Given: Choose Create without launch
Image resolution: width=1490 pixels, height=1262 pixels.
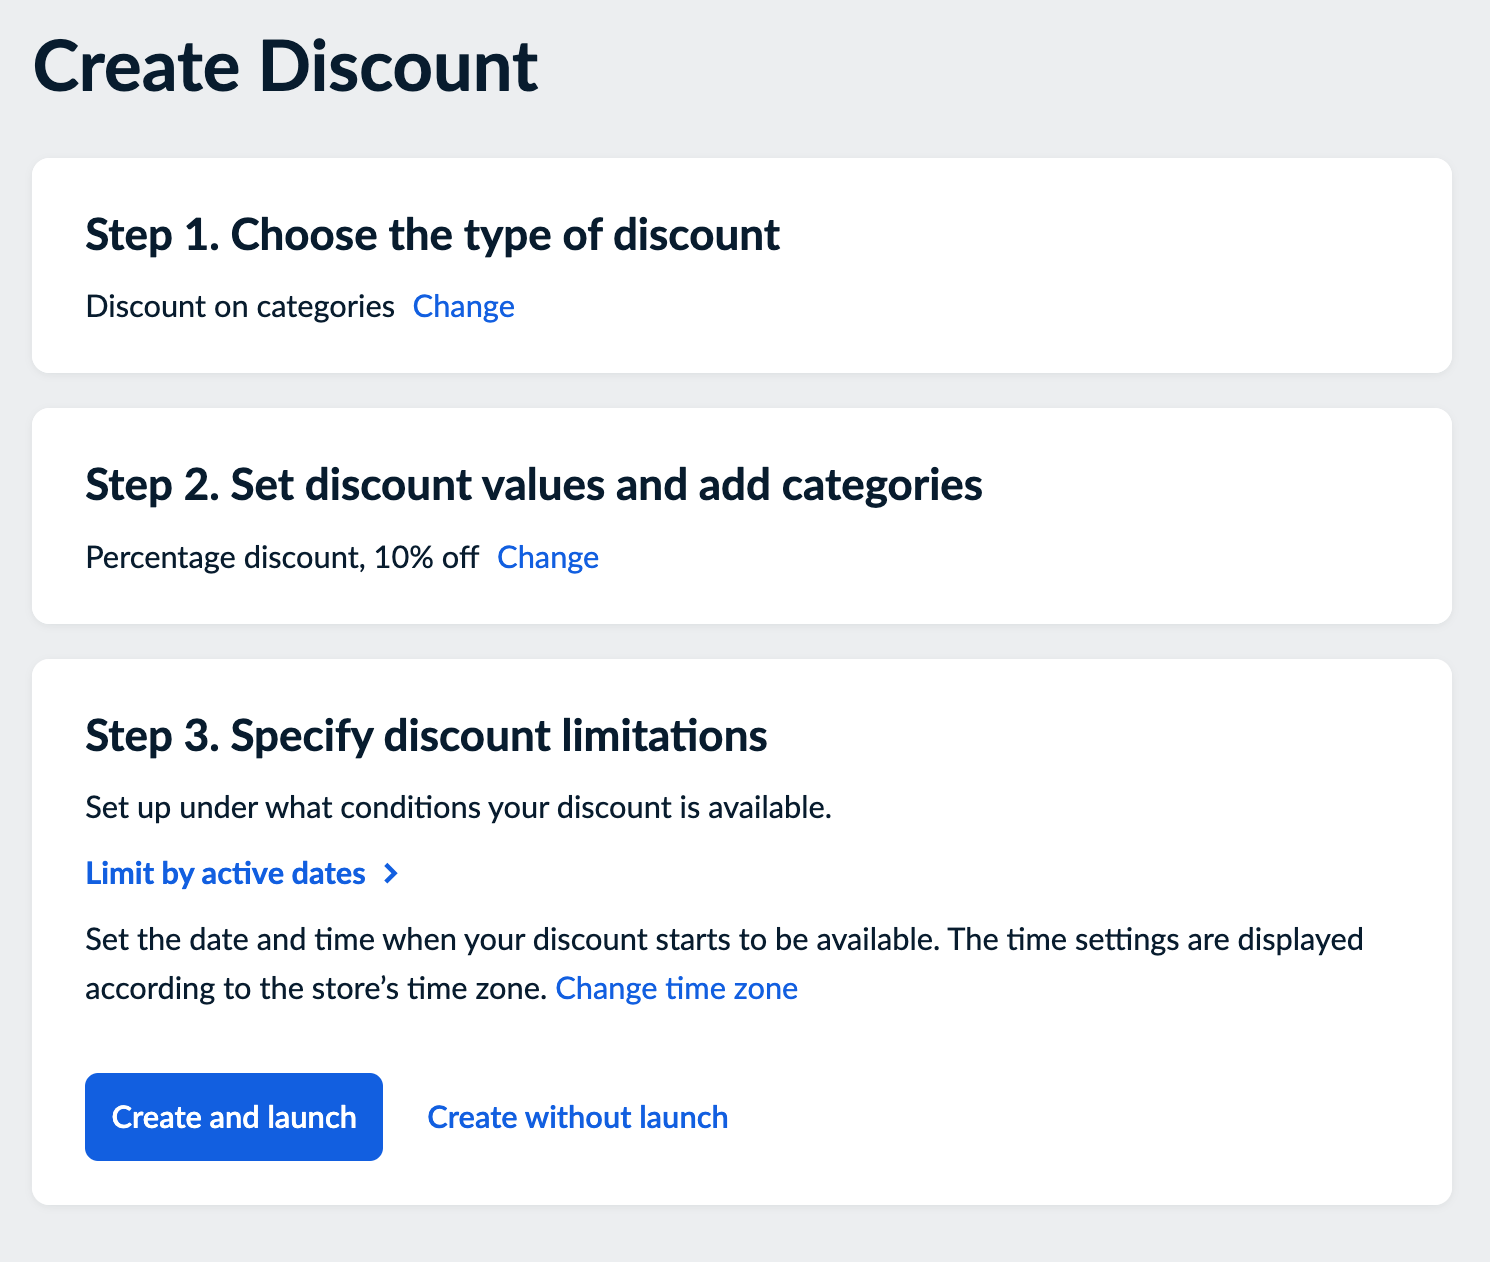Looking at the screenshot, I should point(577,1117).
